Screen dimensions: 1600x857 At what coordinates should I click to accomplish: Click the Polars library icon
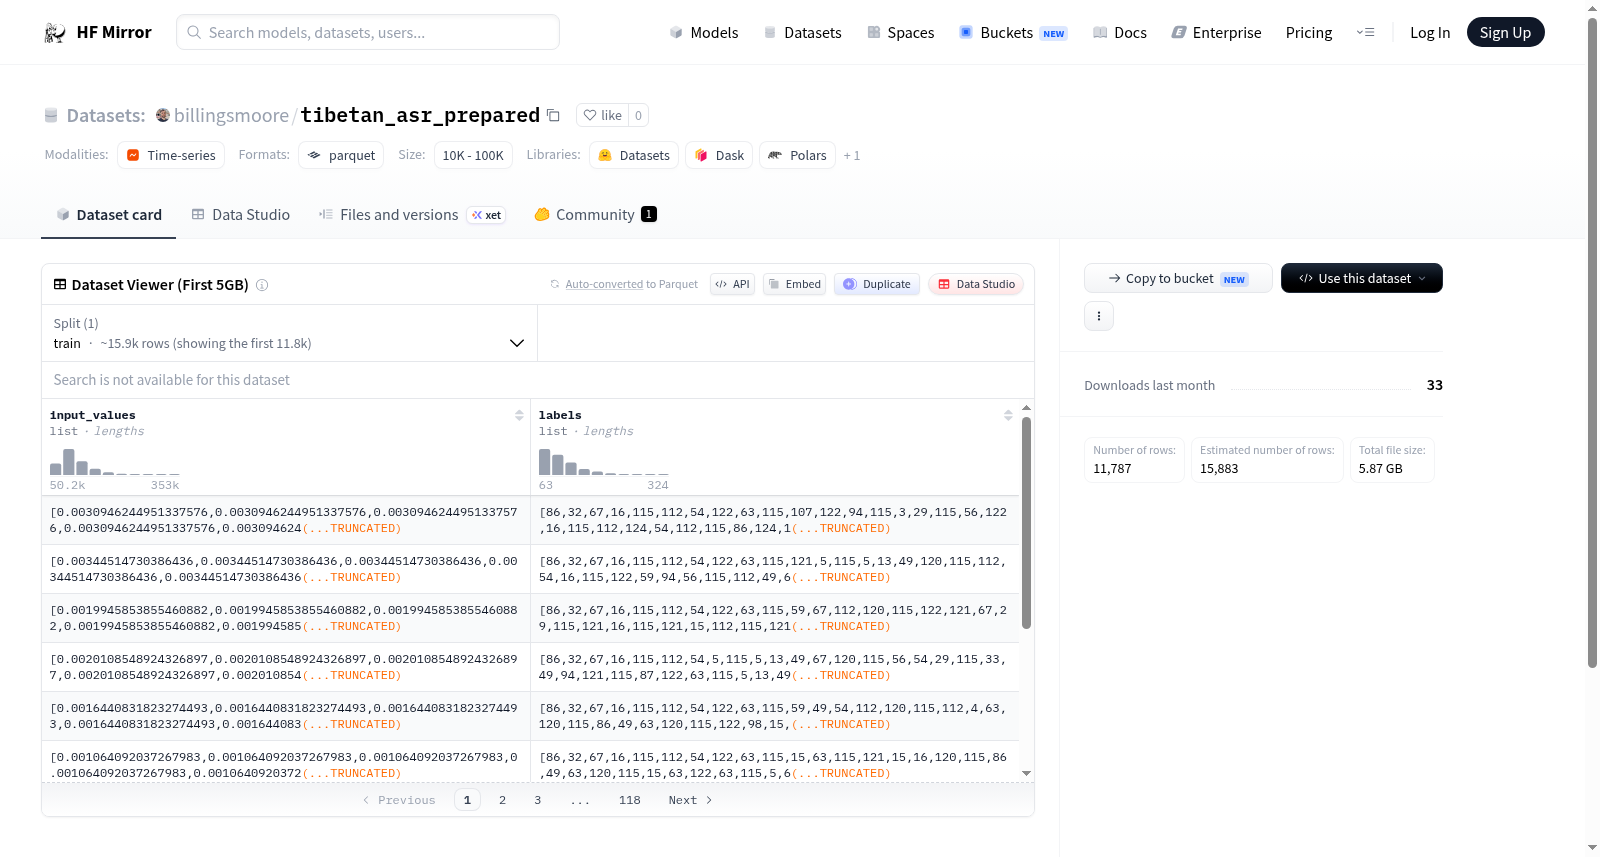pos(775,155)
